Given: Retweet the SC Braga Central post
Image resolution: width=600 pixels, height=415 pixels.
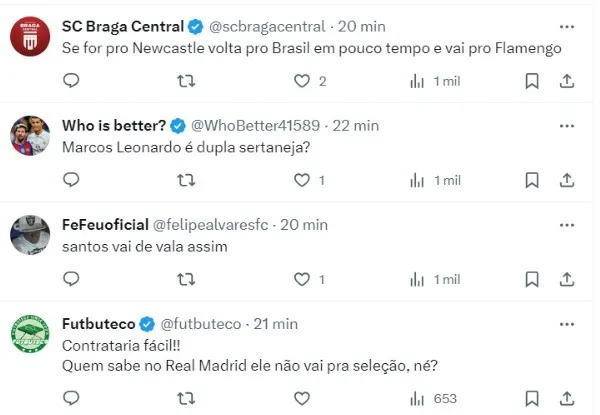Looking at the screenshot, I should pyautogui.click(x=186, y=81).
